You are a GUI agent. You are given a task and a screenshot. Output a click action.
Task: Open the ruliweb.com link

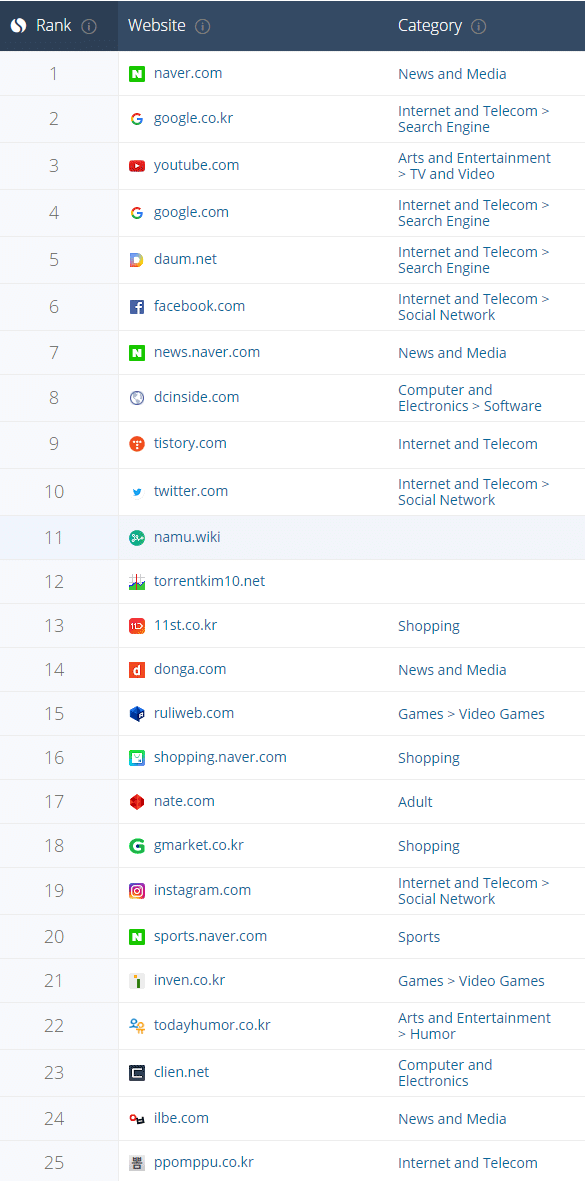(194, 713)
